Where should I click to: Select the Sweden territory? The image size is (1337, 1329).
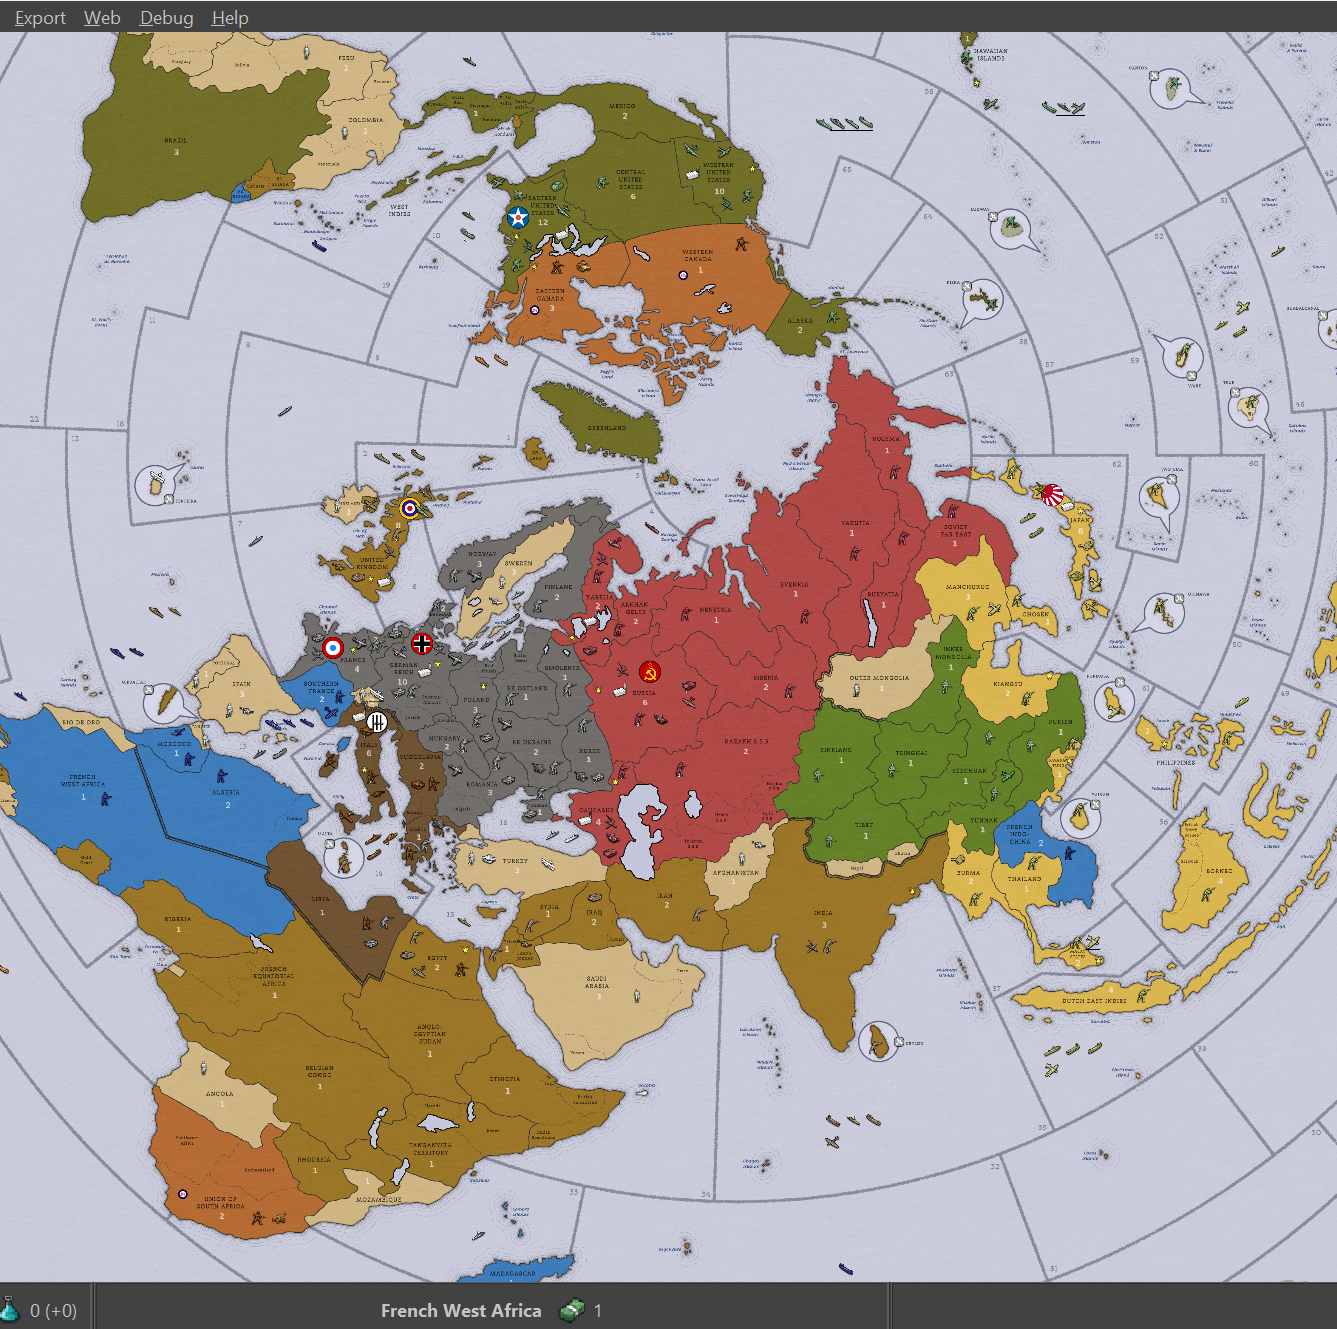click(518, 564)
